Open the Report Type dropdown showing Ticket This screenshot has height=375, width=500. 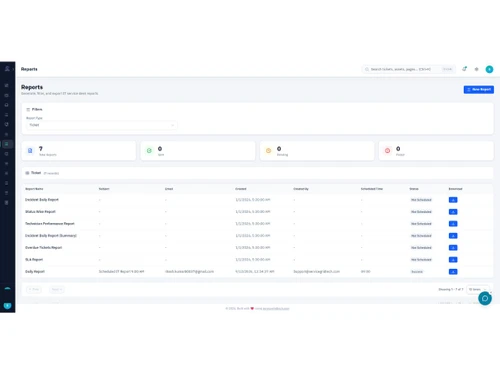pyautogui.click(x=102, y=125)
